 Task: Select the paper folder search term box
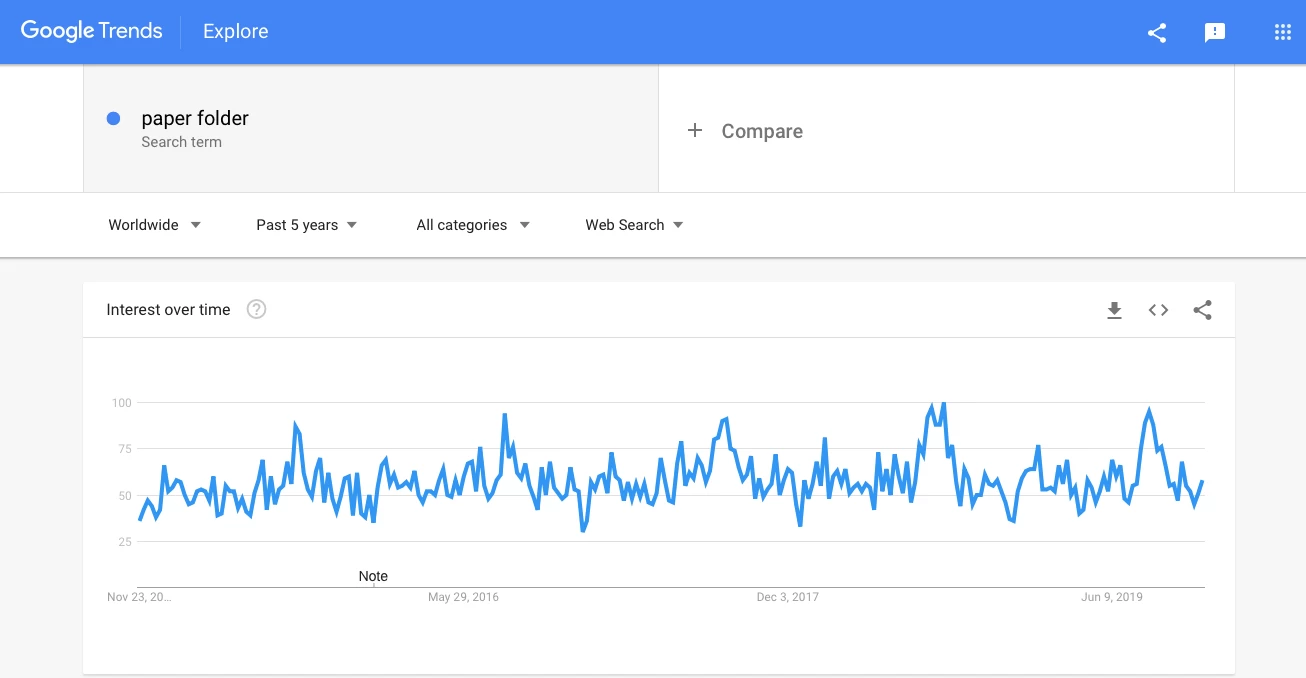pos(371,129)
